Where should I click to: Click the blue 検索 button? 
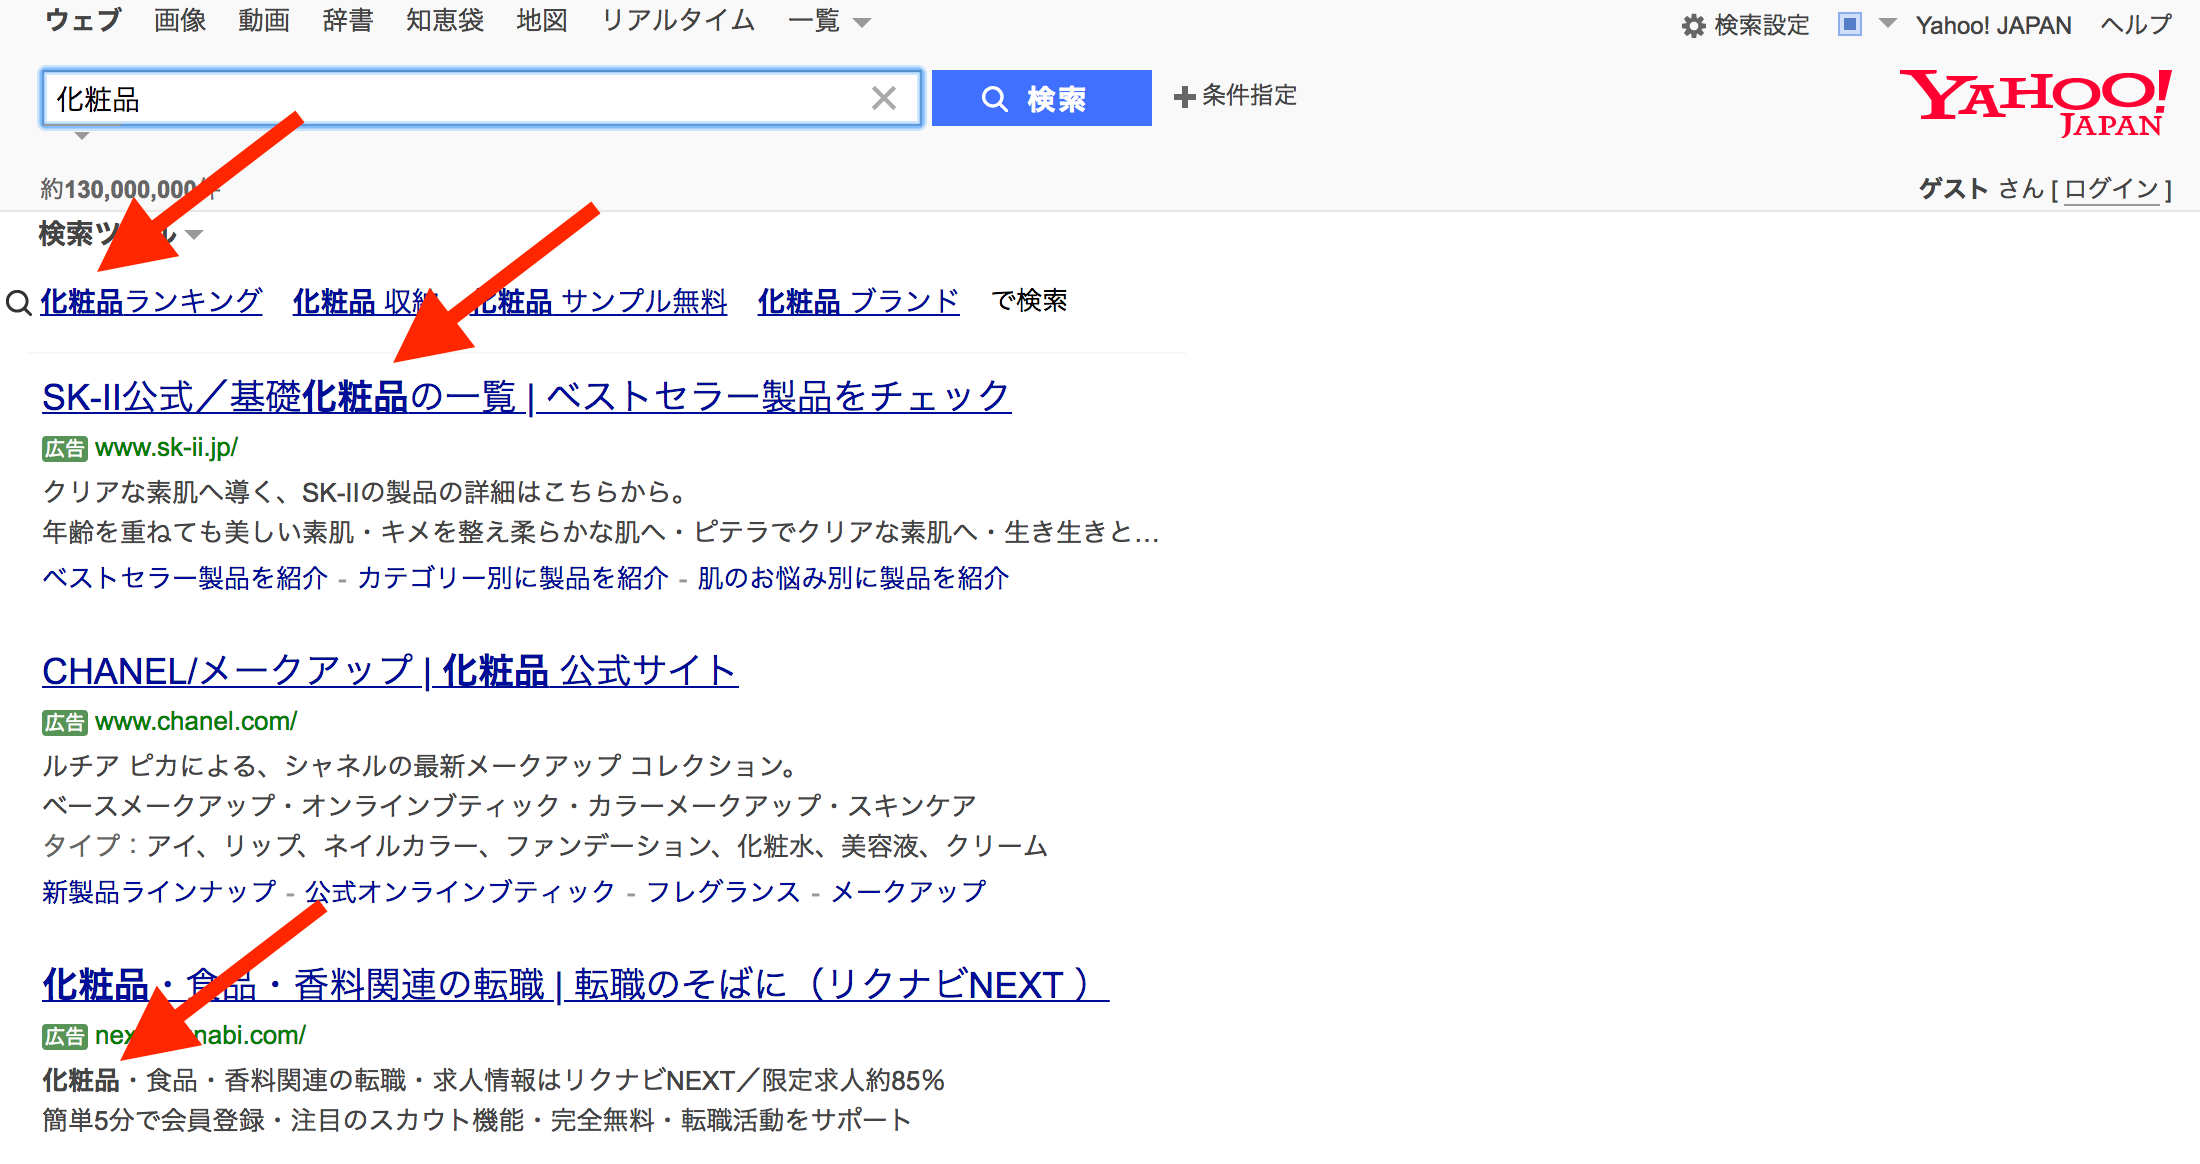(x=1041, y=98)
